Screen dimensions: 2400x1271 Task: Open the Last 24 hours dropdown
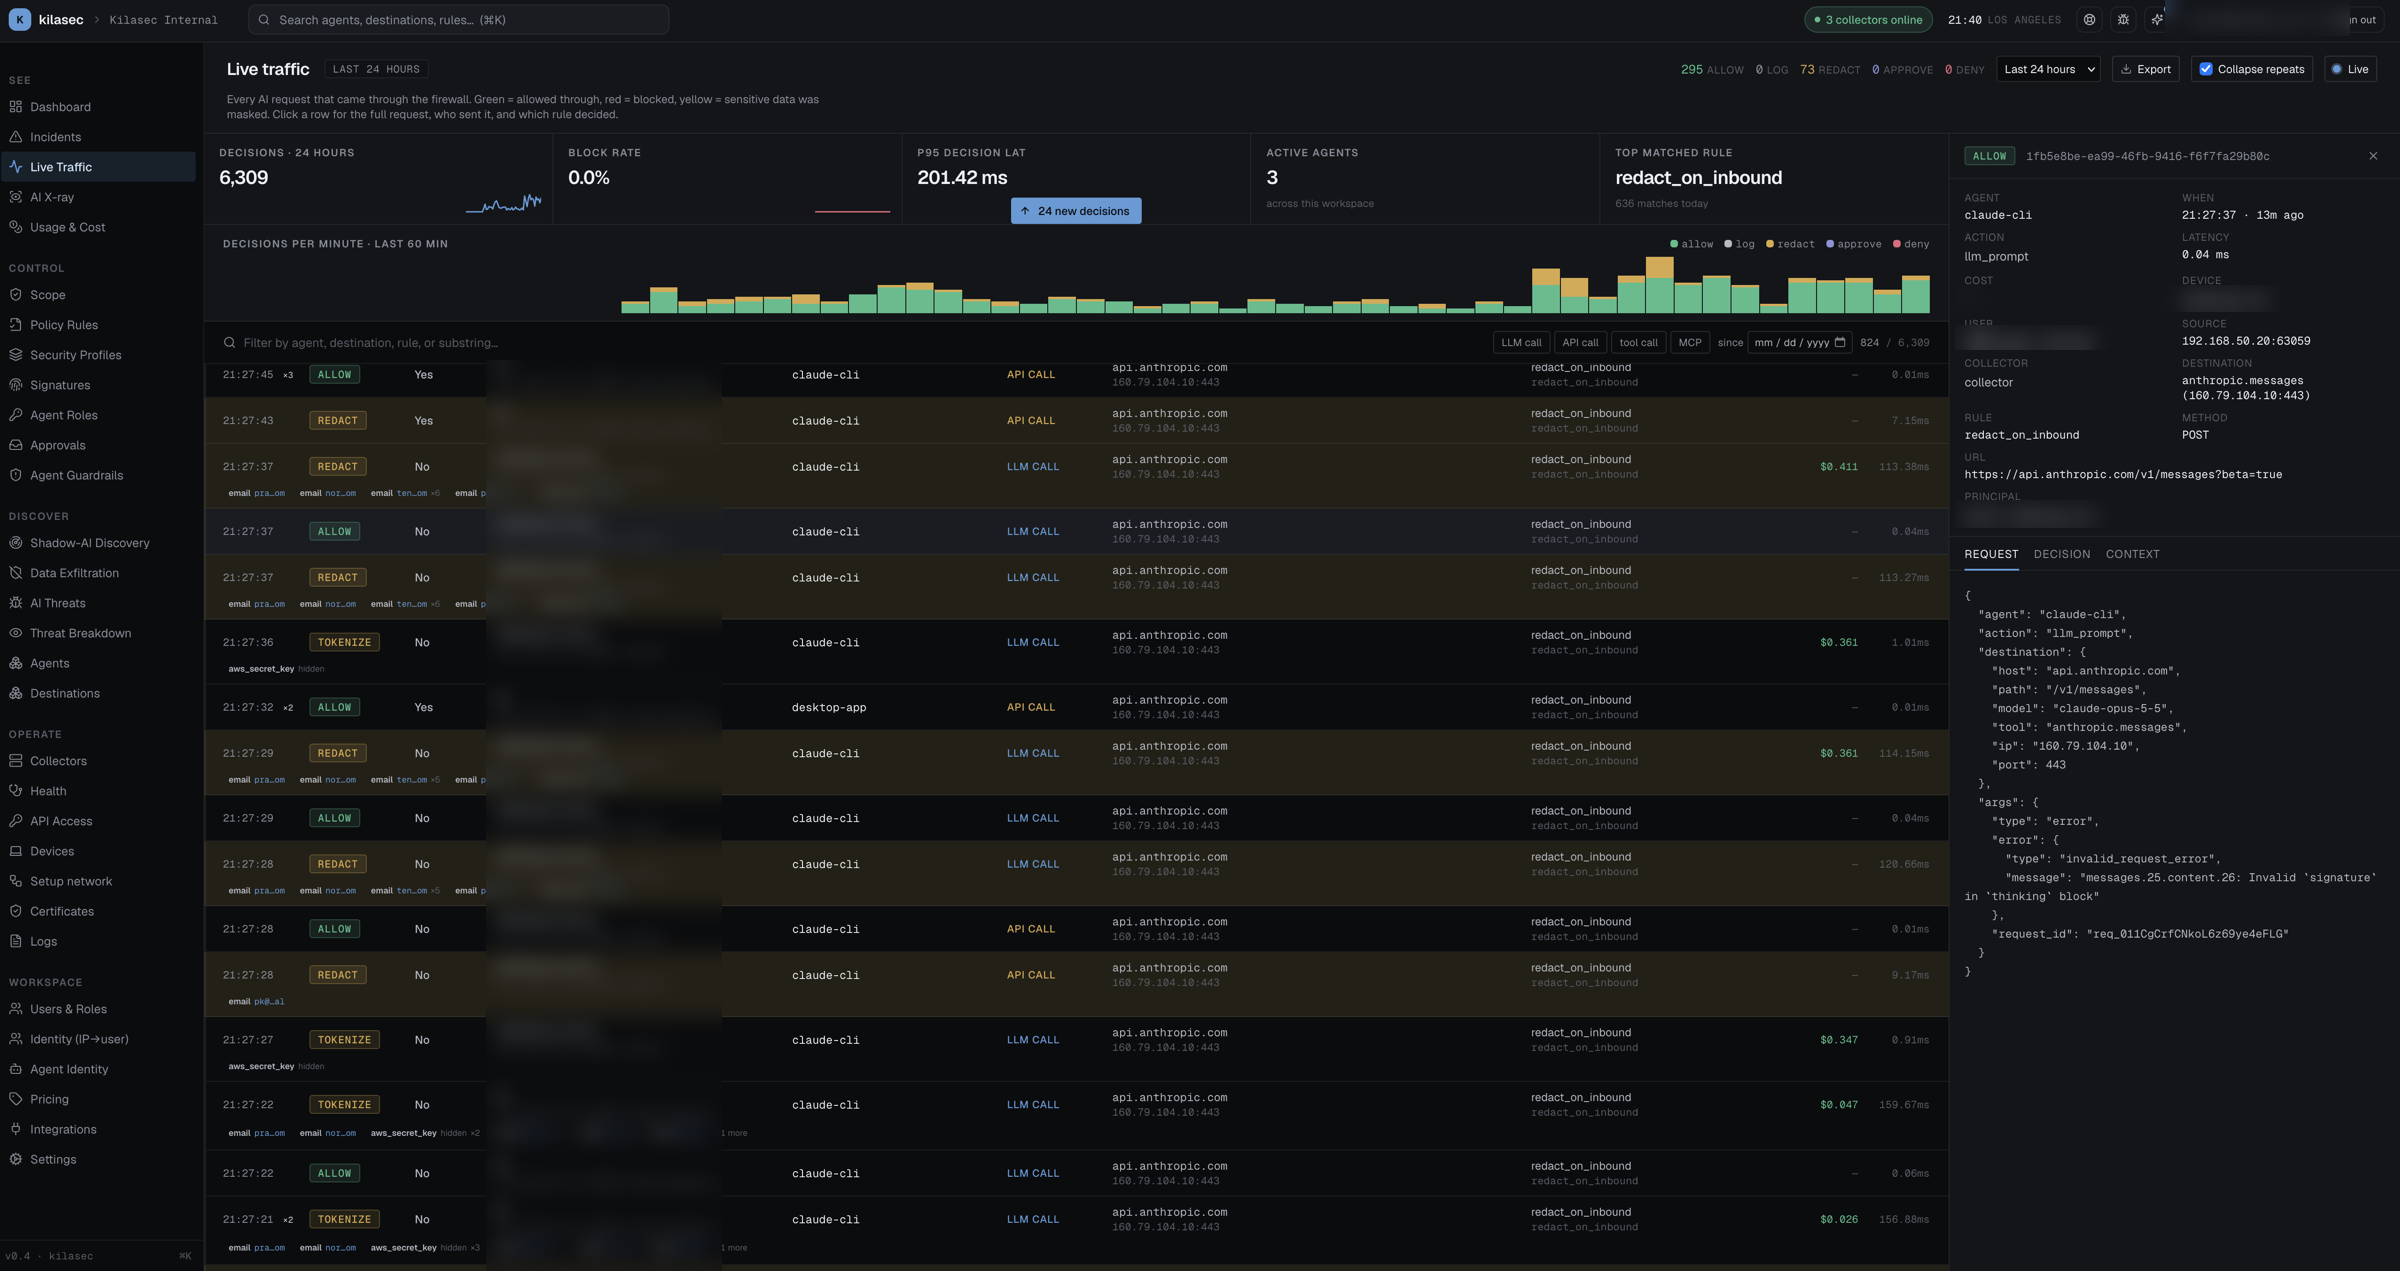pos(2048,69)
